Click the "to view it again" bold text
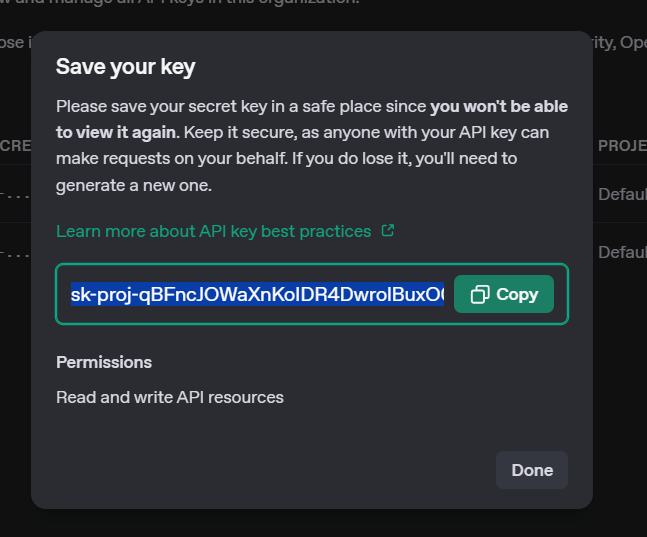This screenshot has height=537, width=647. (x=116, y=132)
